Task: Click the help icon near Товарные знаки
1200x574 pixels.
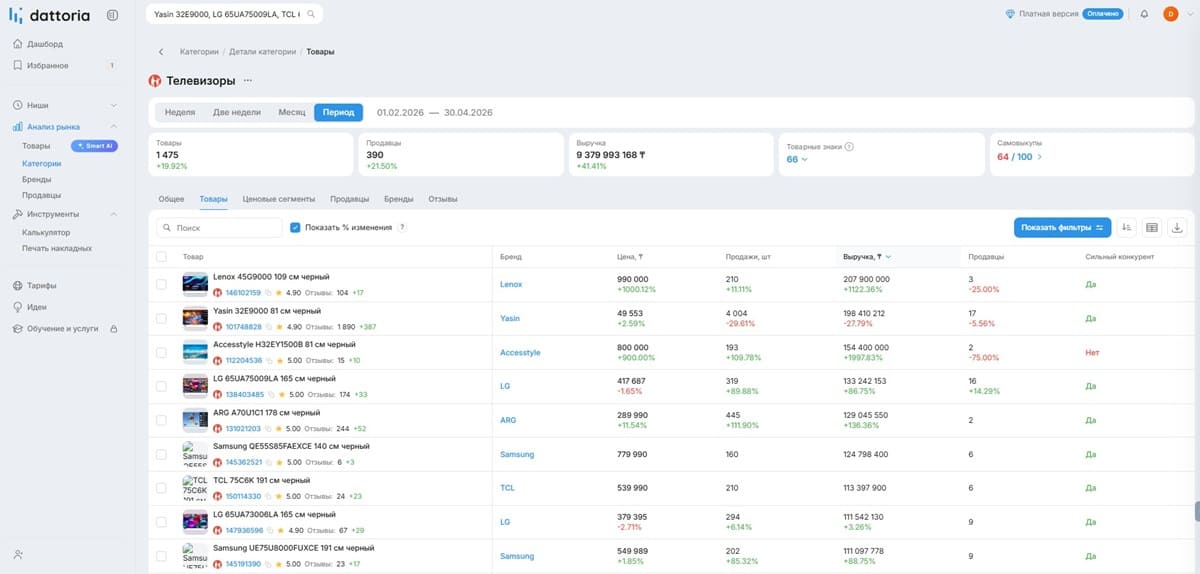Action: tap(849, 146)
